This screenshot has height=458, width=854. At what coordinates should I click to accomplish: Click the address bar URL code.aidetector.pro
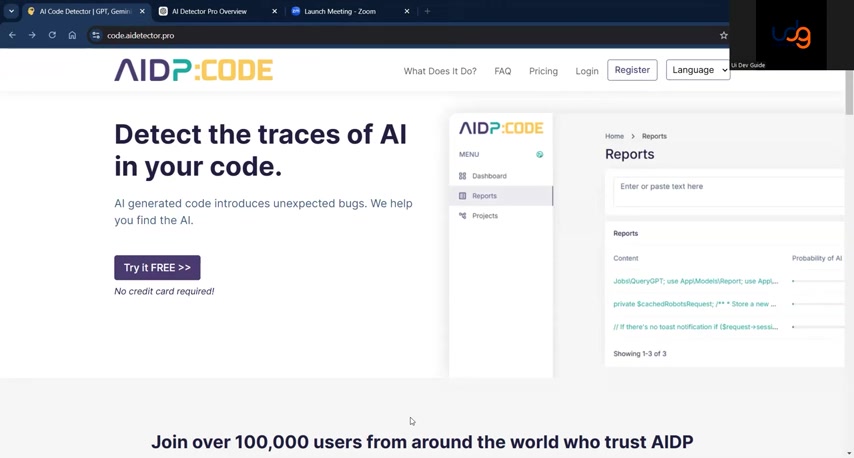click(x=141, y=35)
